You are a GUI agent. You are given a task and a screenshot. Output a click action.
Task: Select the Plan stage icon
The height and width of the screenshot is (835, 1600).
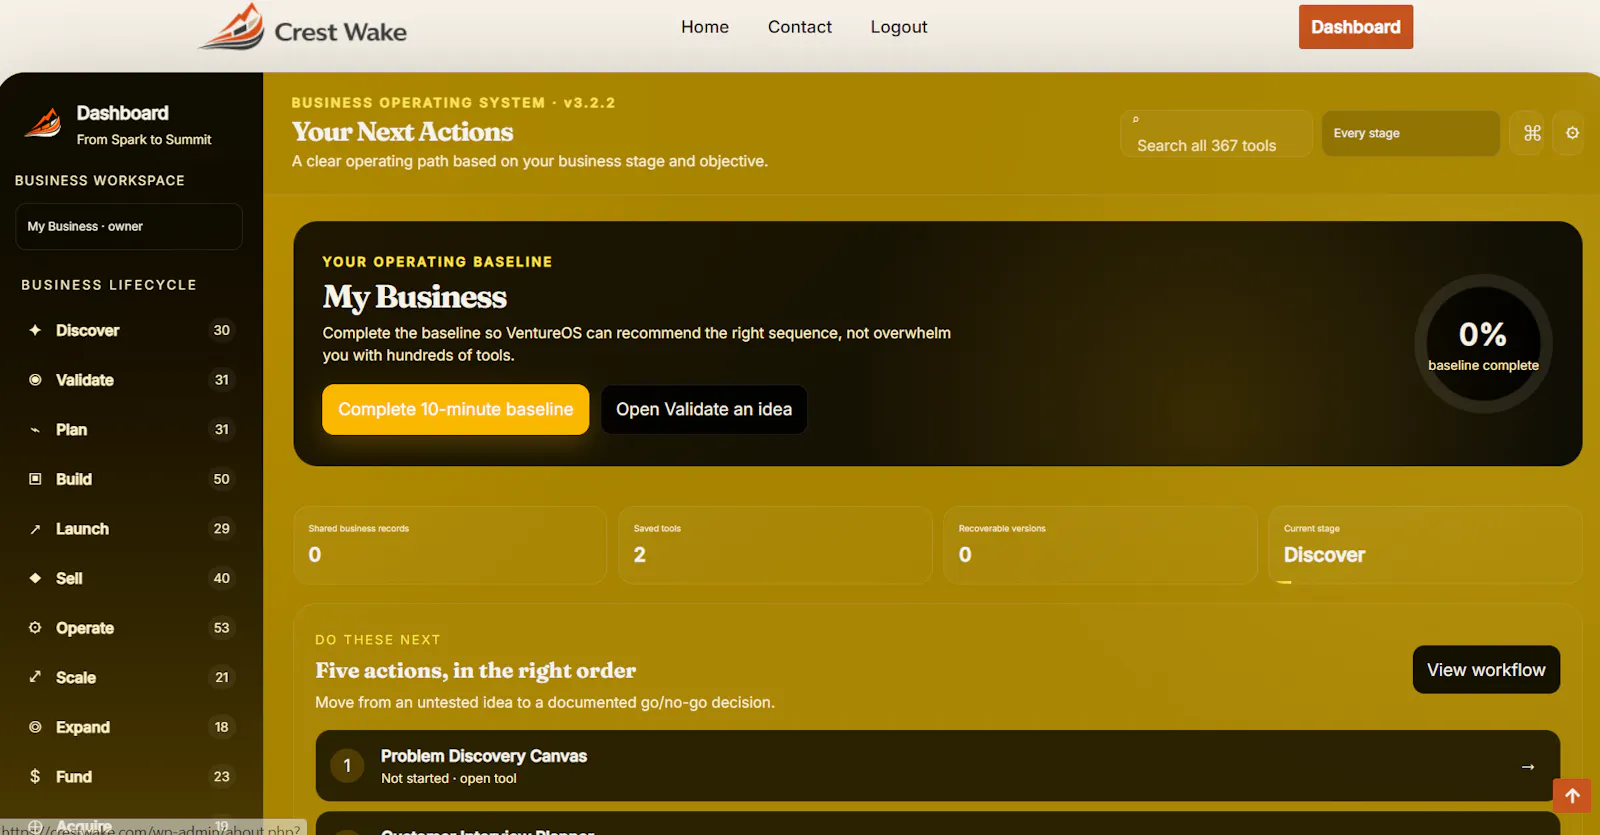pos(35,430)
